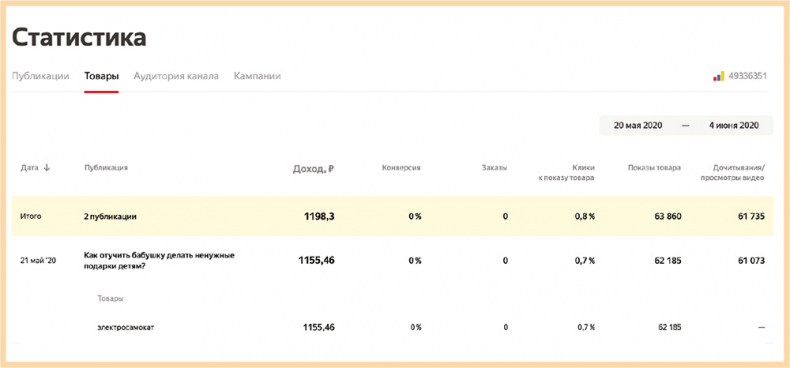Select total income value 1198,3

click(319, 217)
